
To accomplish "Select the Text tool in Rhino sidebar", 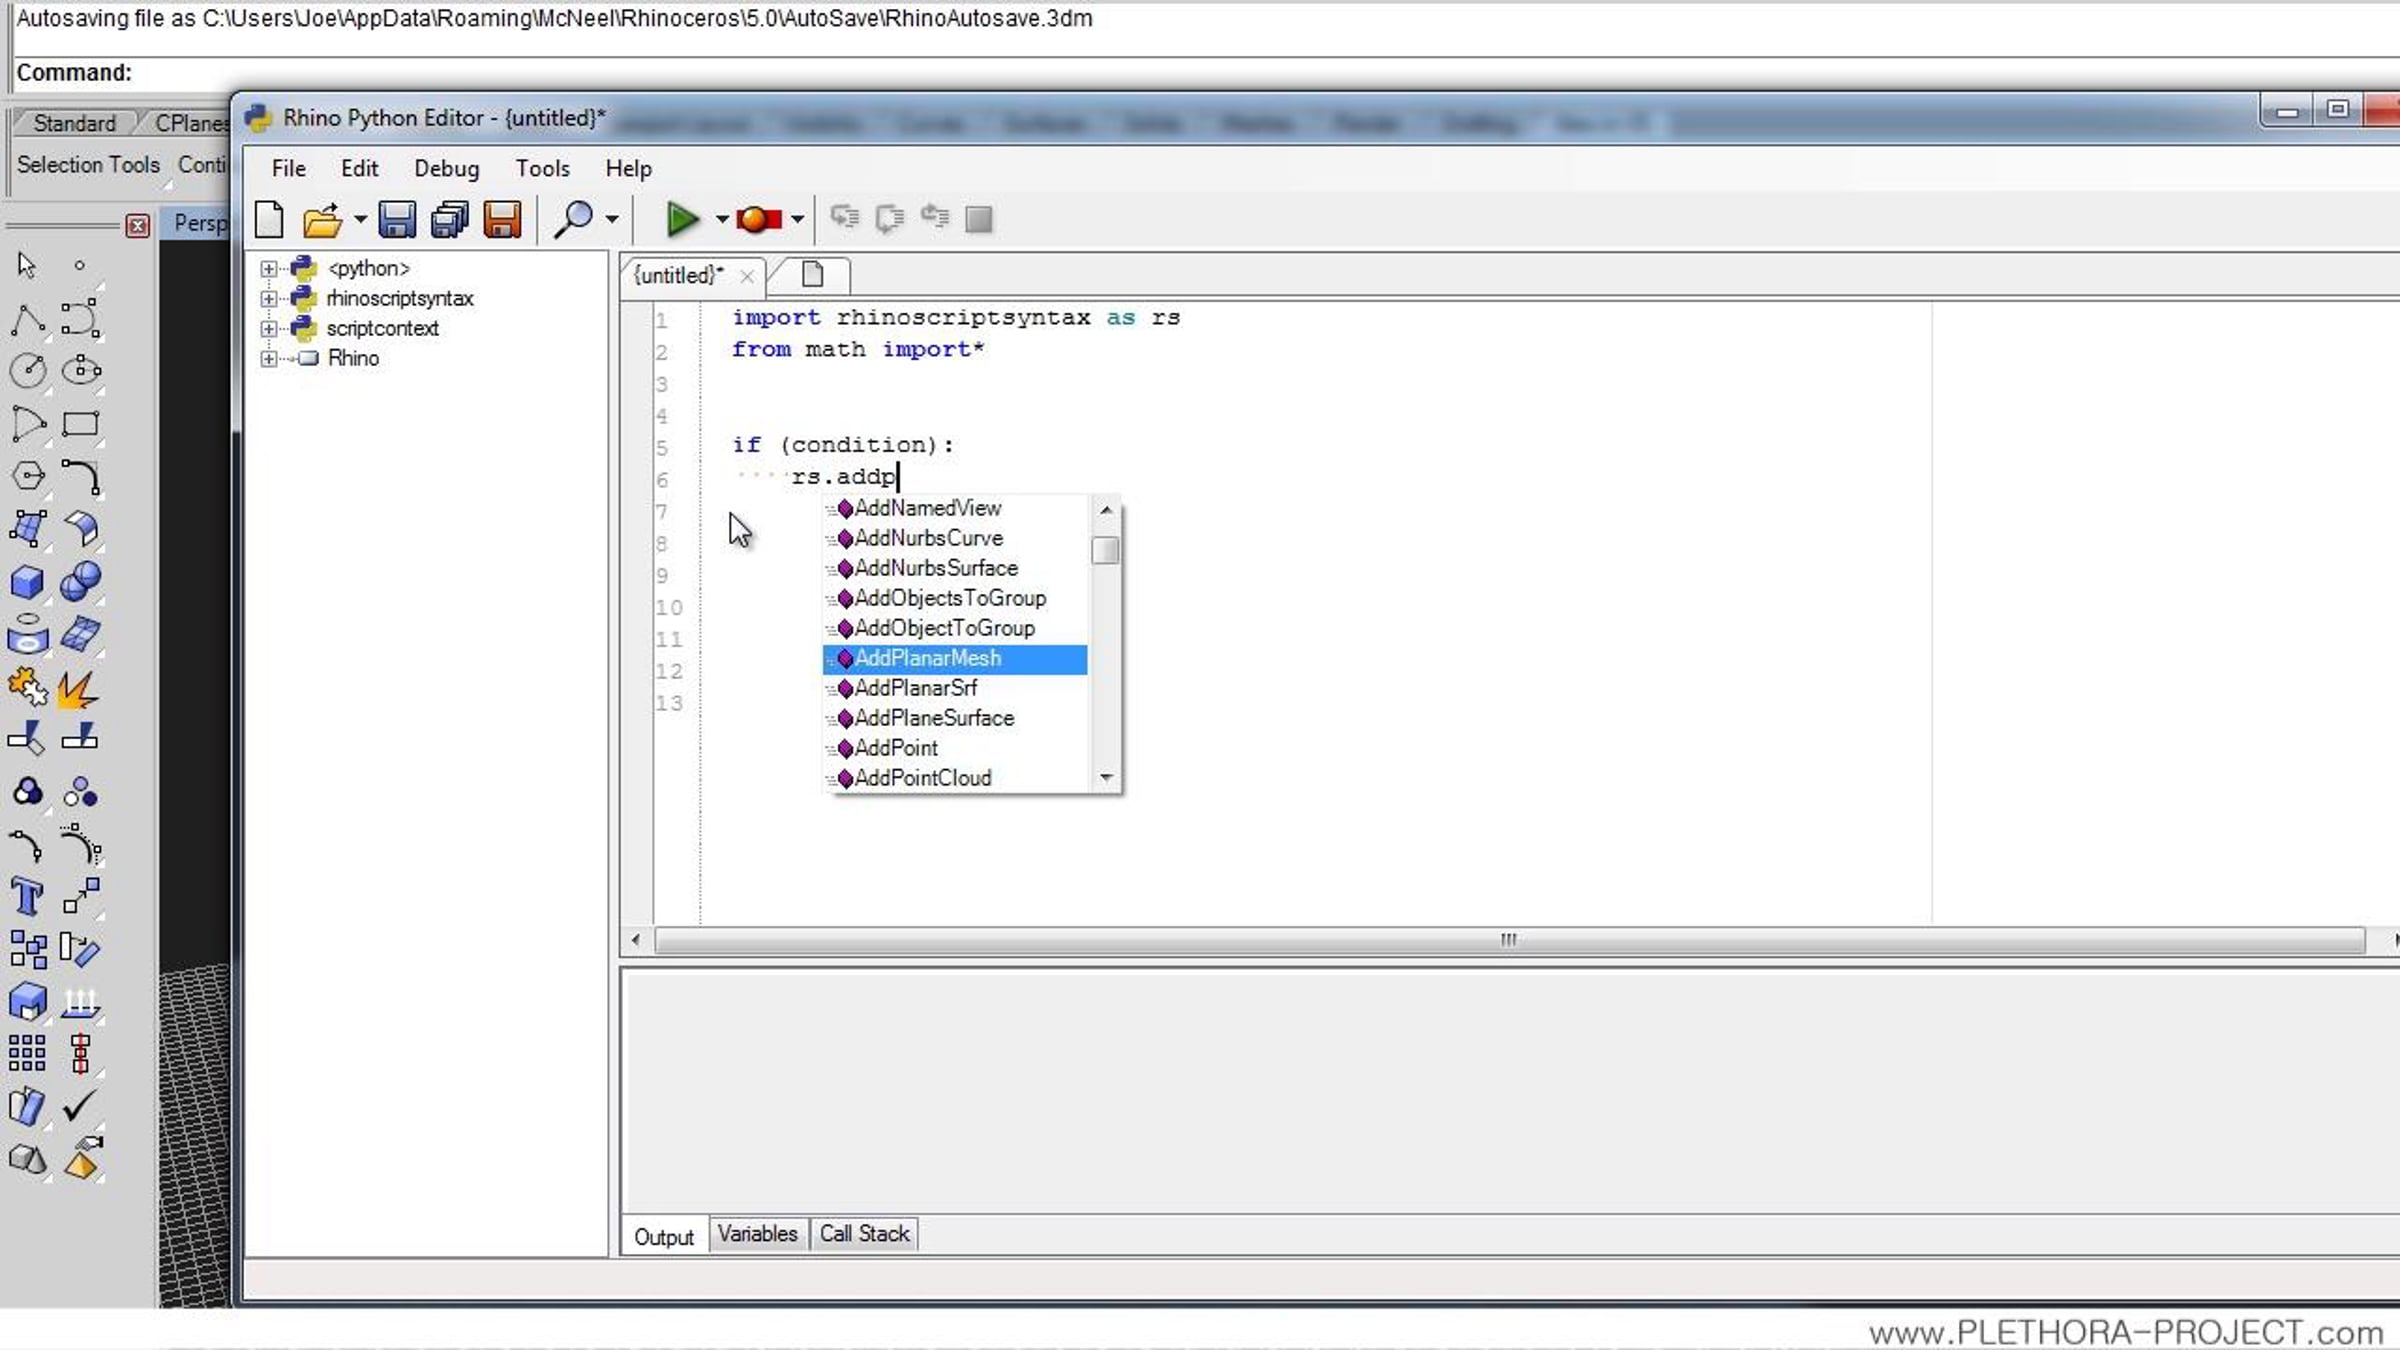I will click(x=27, y=897).
